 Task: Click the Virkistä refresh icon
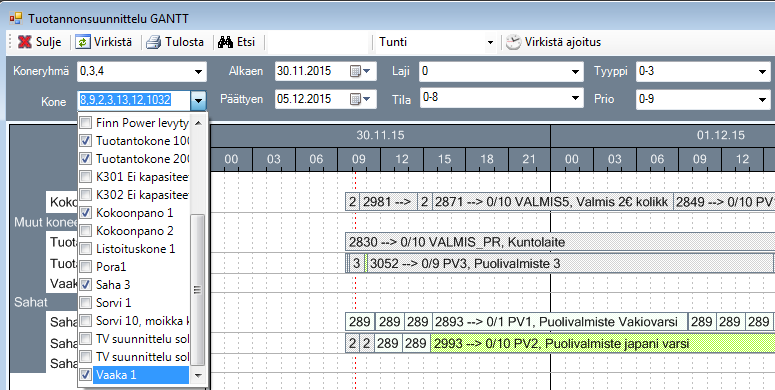coord(83,42)
